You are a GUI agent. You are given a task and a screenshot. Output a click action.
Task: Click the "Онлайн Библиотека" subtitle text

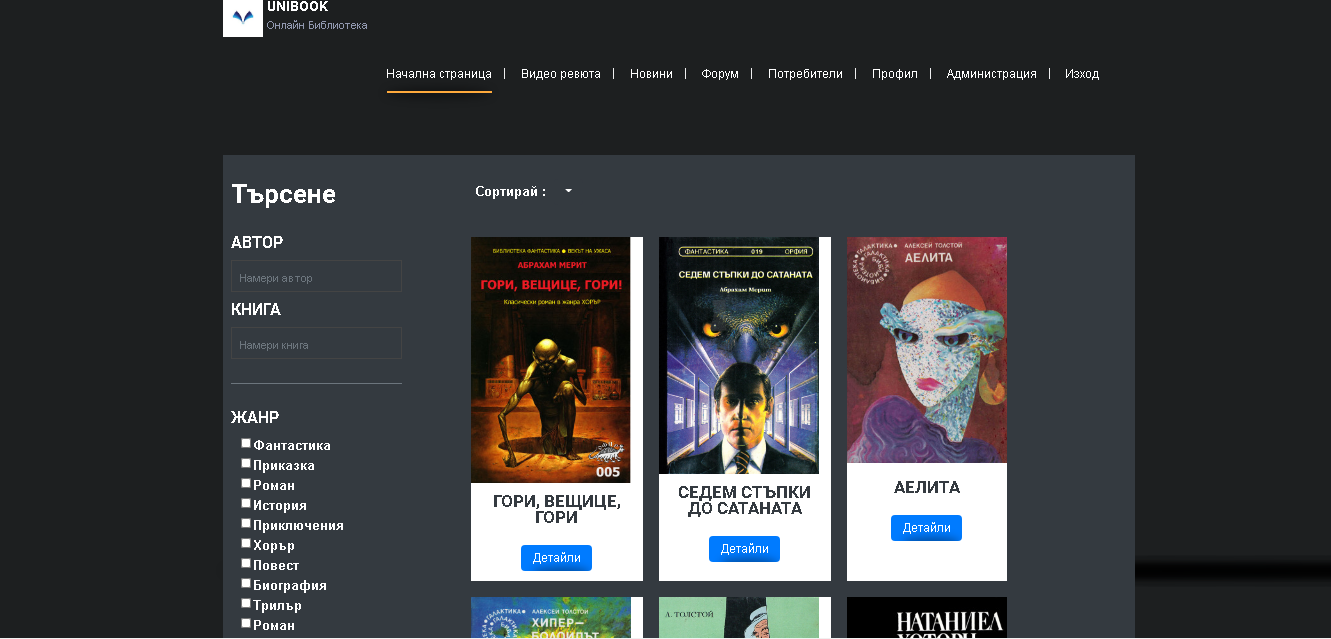[317, 25]
